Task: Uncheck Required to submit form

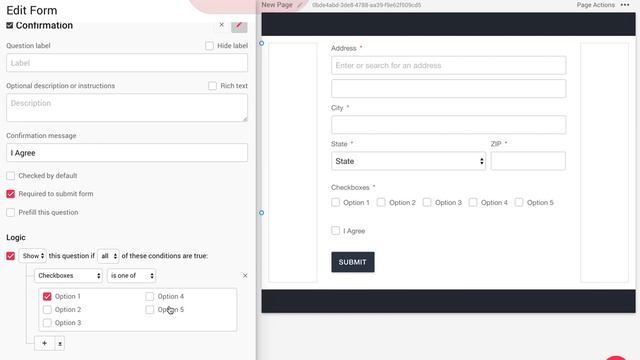Action: (11, 194)
